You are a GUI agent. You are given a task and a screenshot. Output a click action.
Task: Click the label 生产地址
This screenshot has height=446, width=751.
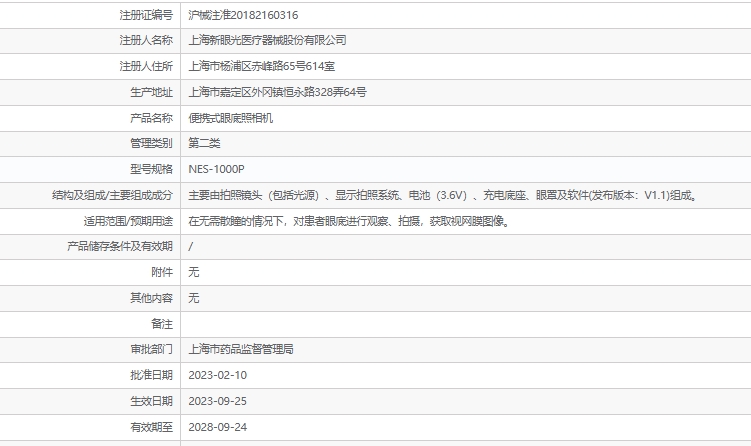(151, 92)
